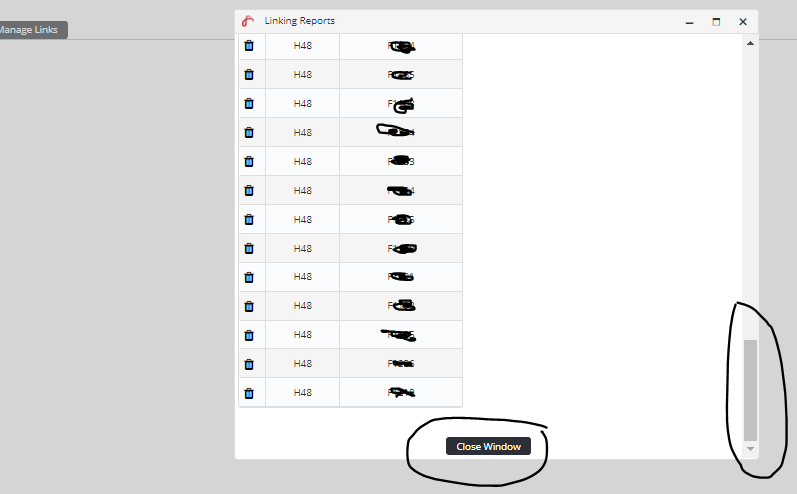Delete the second visible H48 link row
The width and height of the screenshot is (797, 494).
pos(249,75)
